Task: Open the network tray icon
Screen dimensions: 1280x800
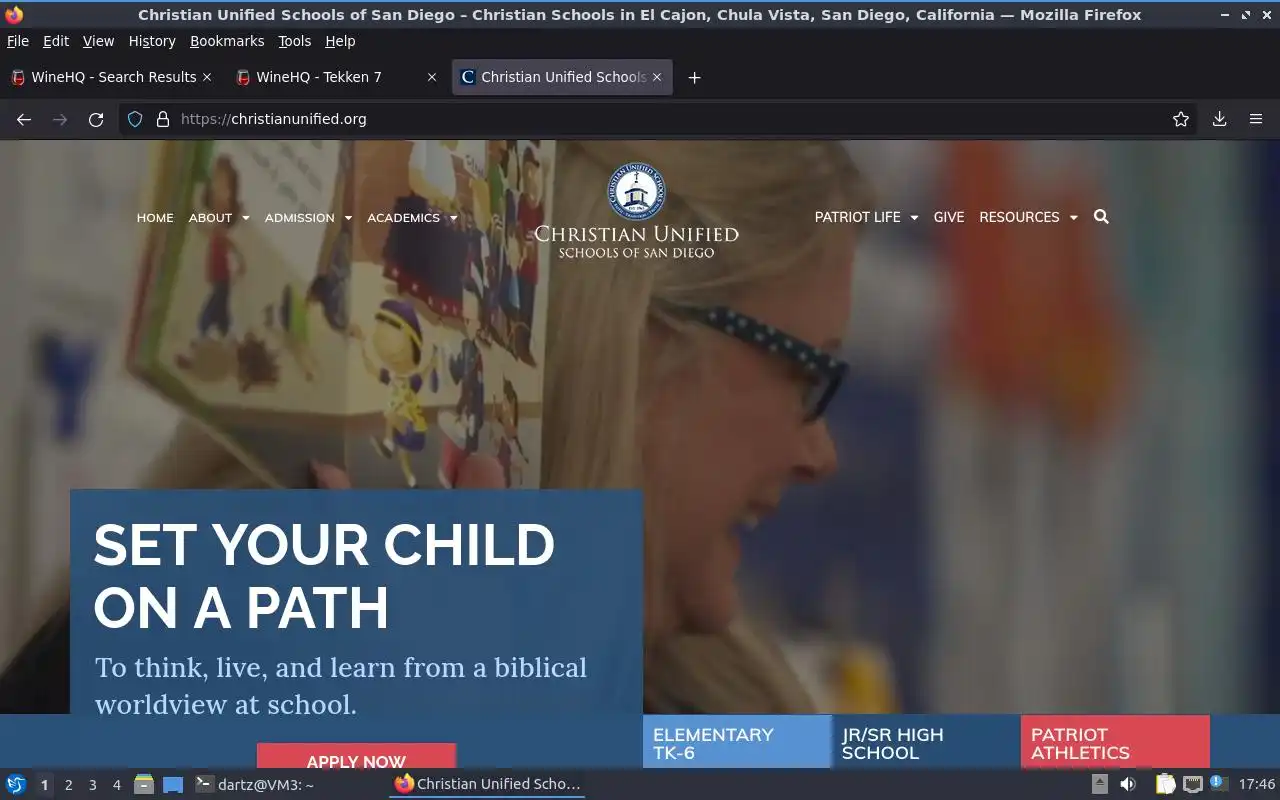Action: coord(1192,784)
